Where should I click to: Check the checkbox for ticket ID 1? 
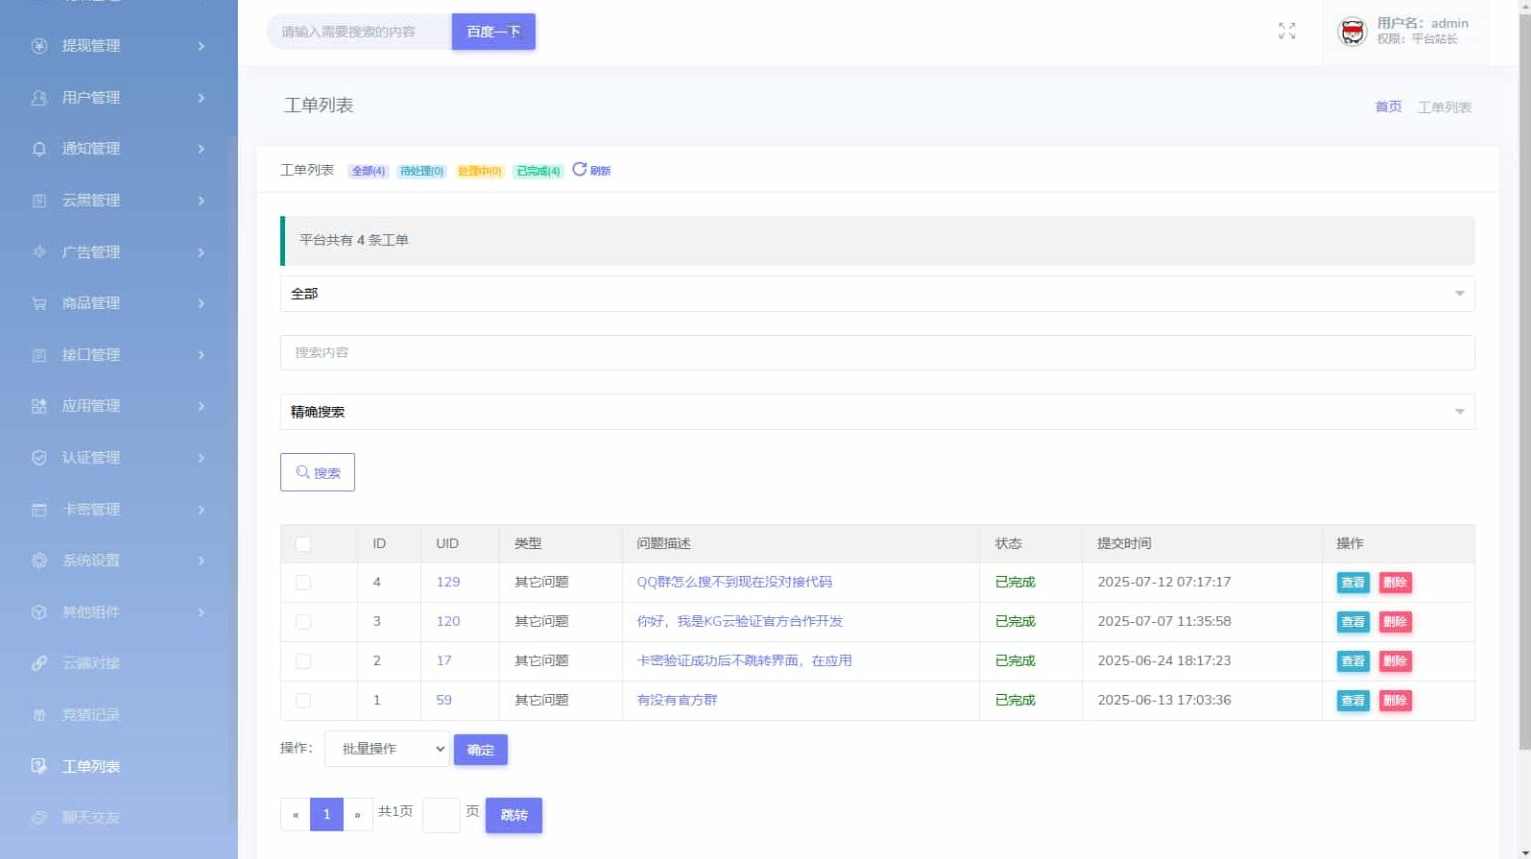(x=303, y=701)
